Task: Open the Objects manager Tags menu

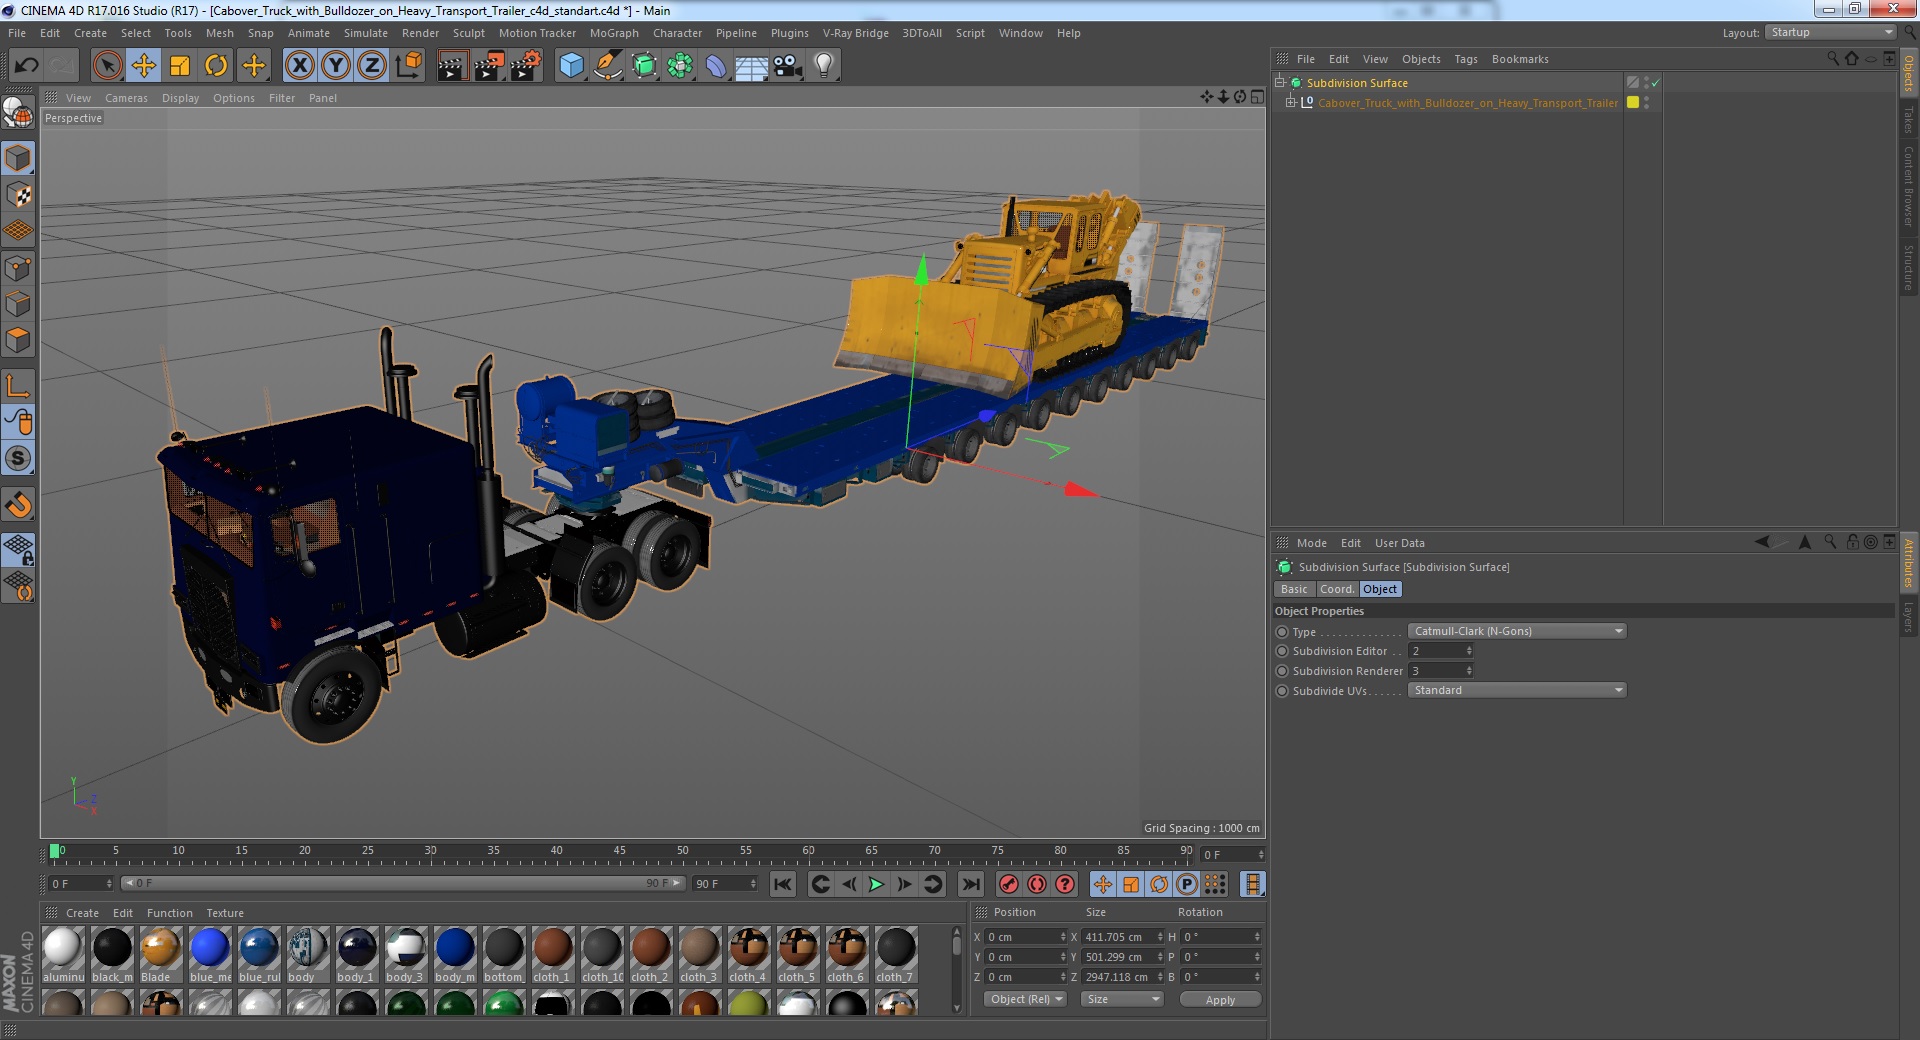Action: [x=1465, y=59]
